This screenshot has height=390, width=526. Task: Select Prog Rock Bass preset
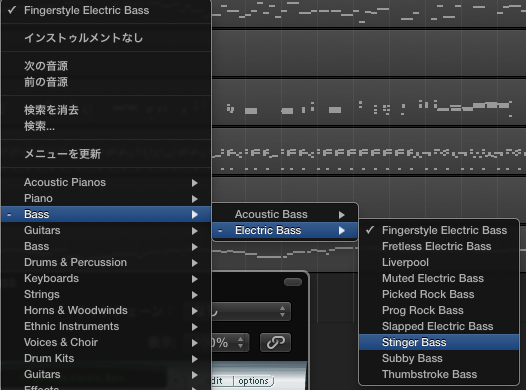tap(439, 311)
